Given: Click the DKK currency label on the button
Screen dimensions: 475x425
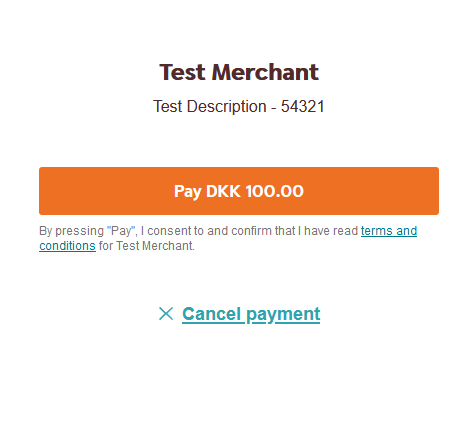Looking at the screenshot, I should click(223, 191).
